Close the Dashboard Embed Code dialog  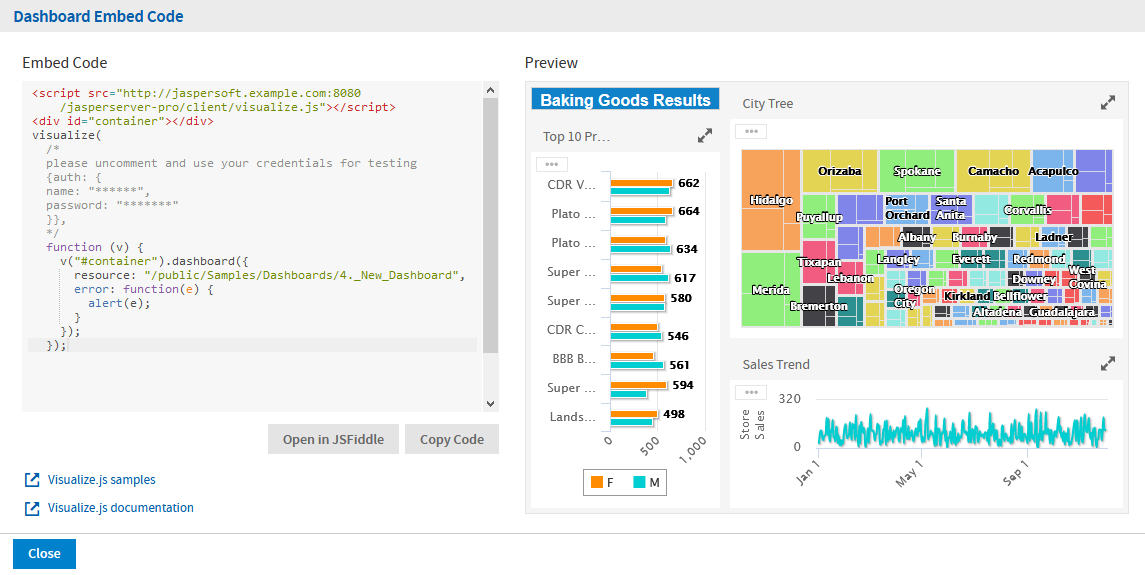(44, 554)
